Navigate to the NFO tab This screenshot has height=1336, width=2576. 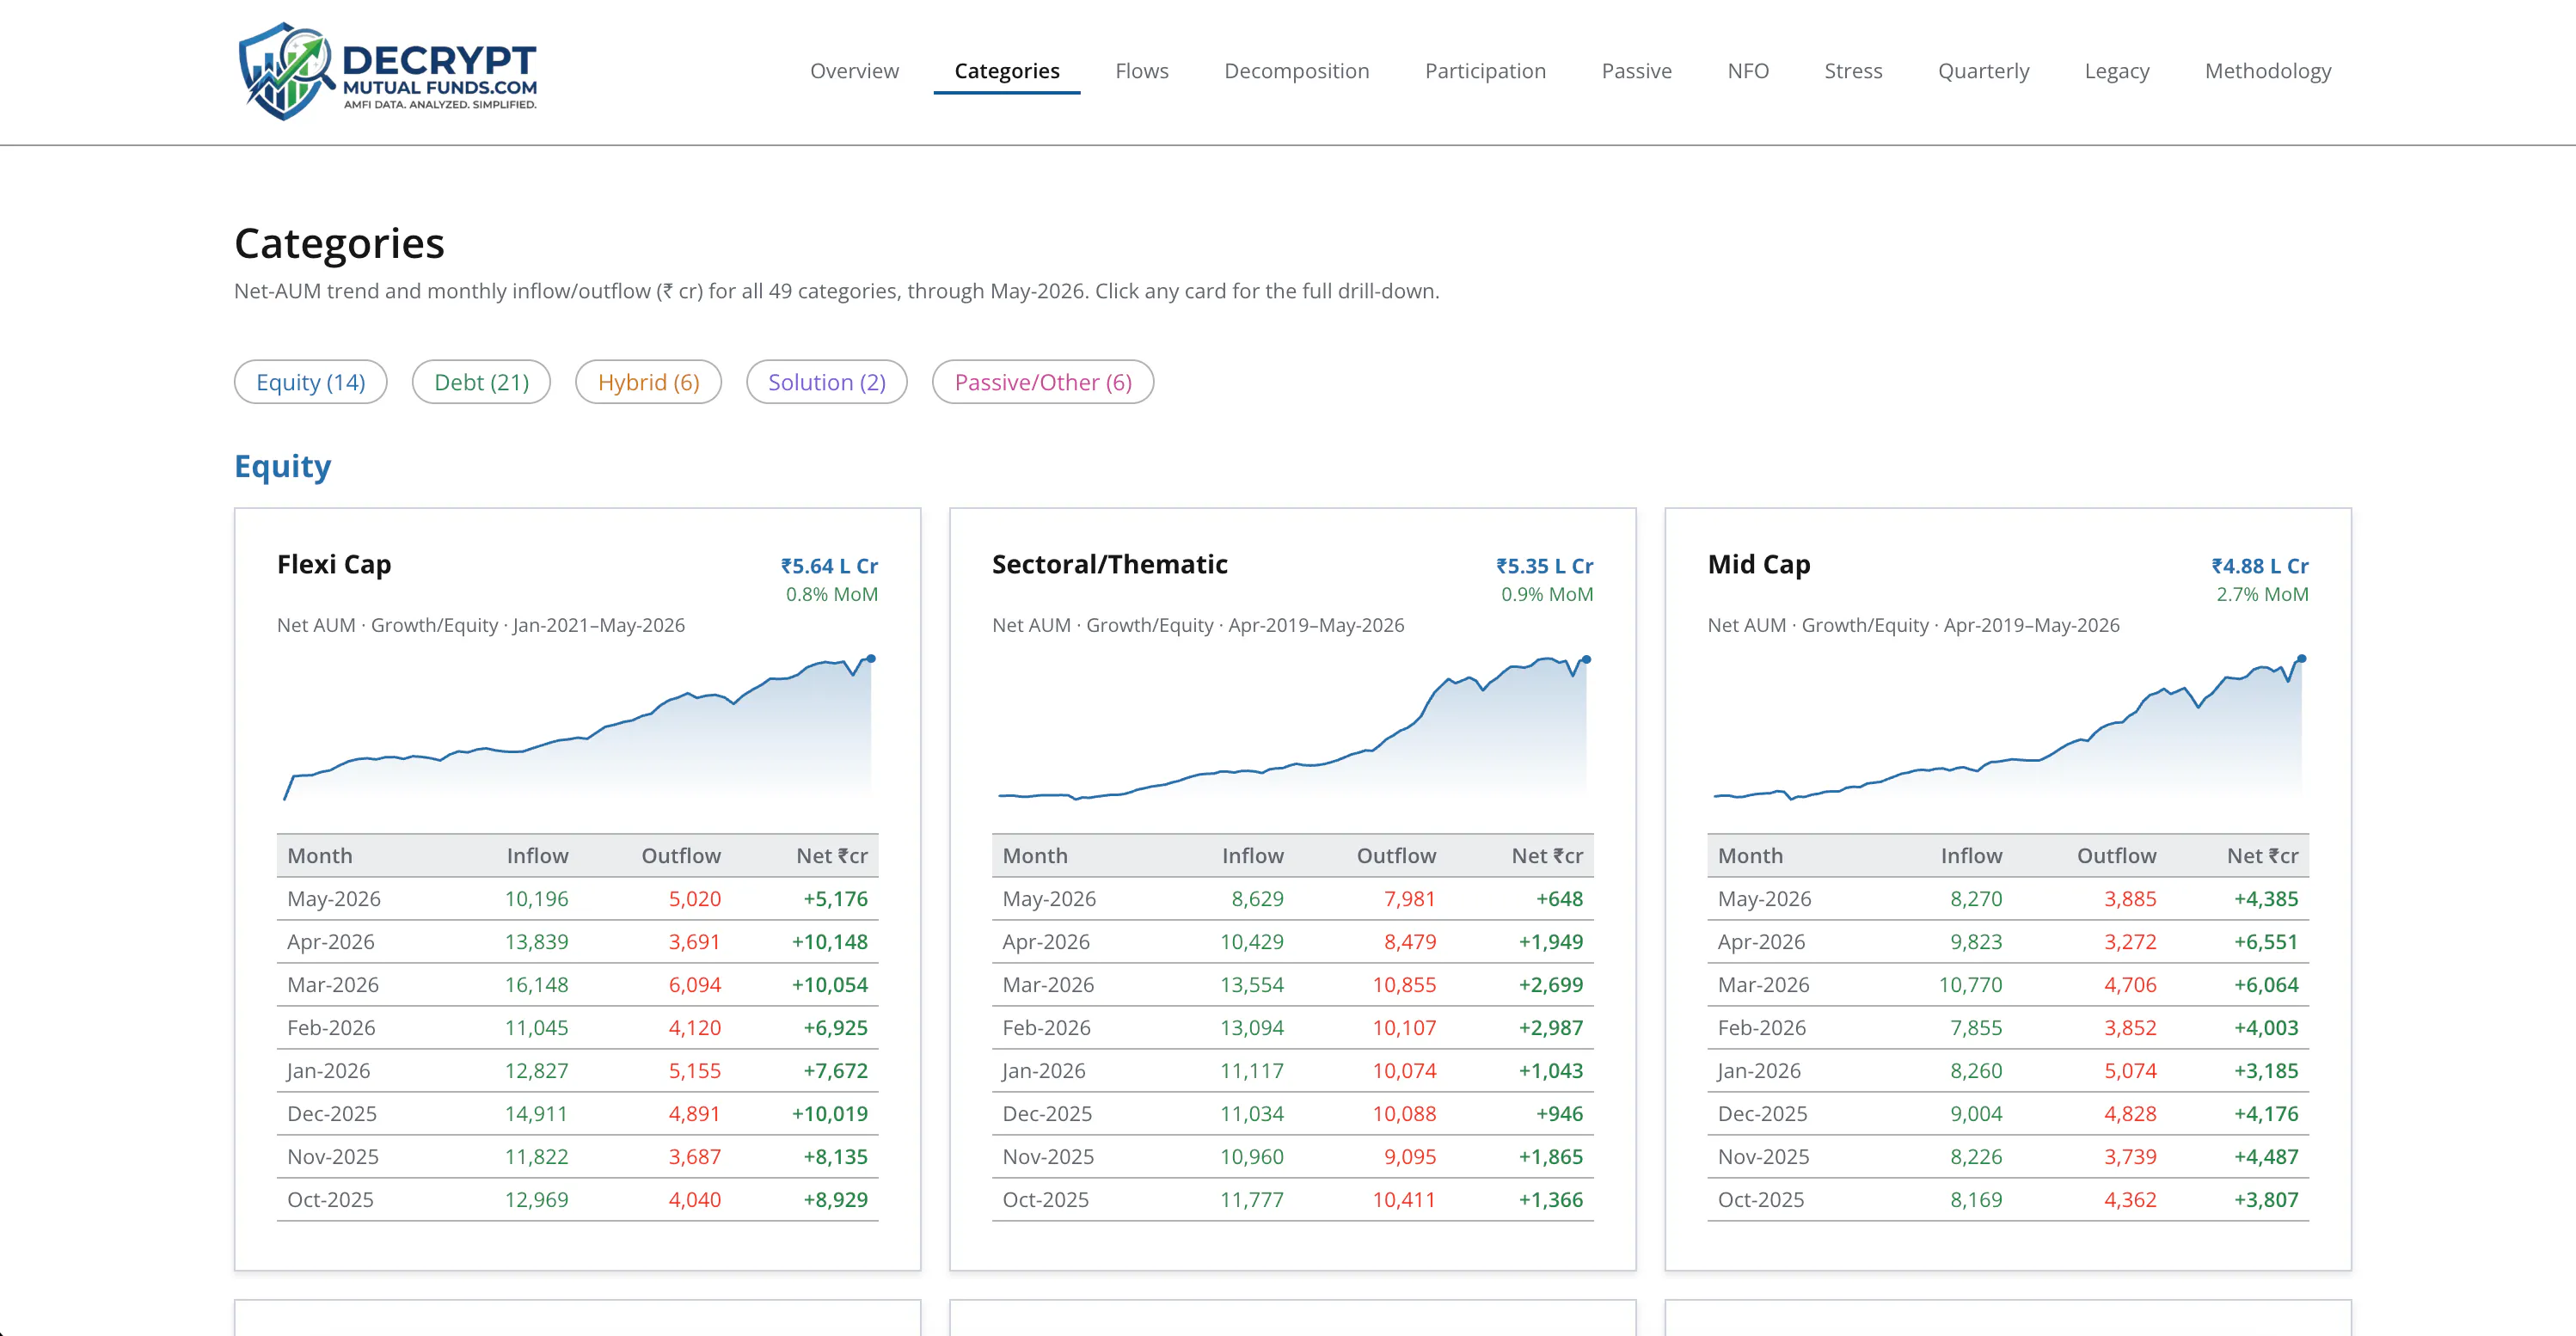(x=1748, y=71)
